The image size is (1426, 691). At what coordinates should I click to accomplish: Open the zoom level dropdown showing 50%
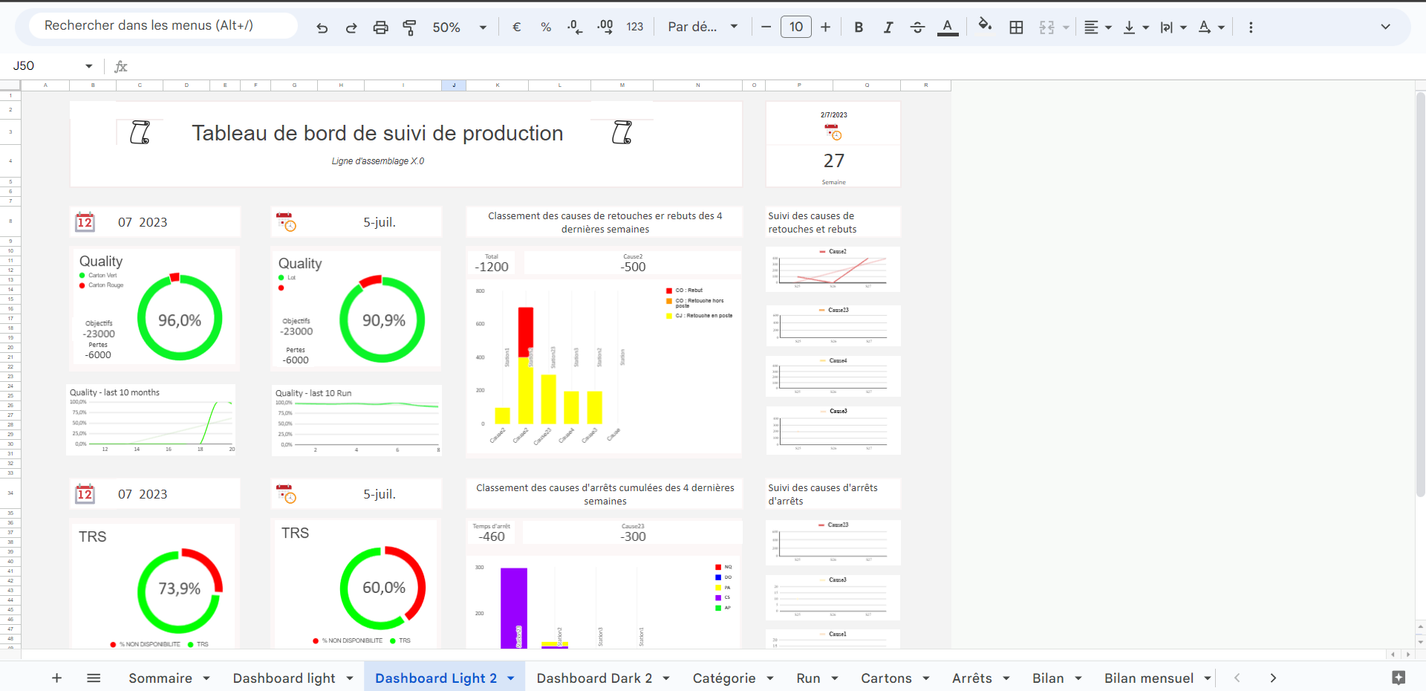459,27
